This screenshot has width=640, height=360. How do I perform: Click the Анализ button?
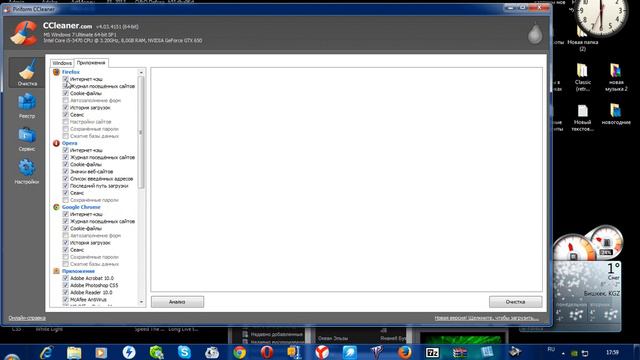177,302
